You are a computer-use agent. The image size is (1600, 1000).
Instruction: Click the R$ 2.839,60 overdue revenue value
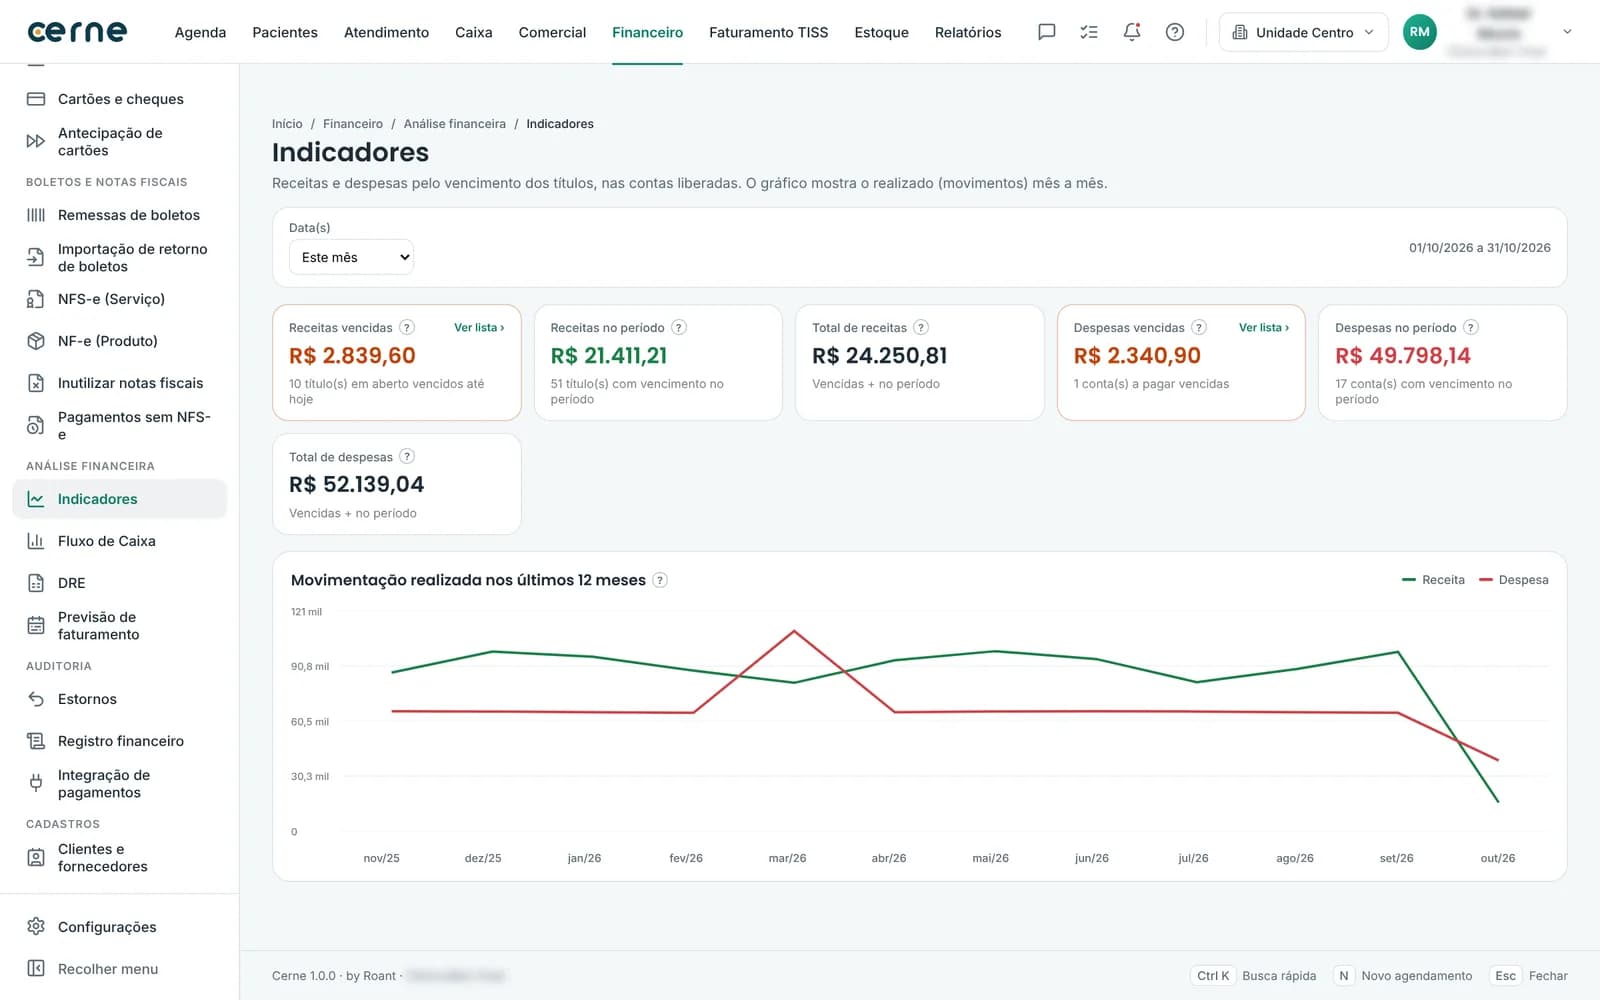coord(352,356)
